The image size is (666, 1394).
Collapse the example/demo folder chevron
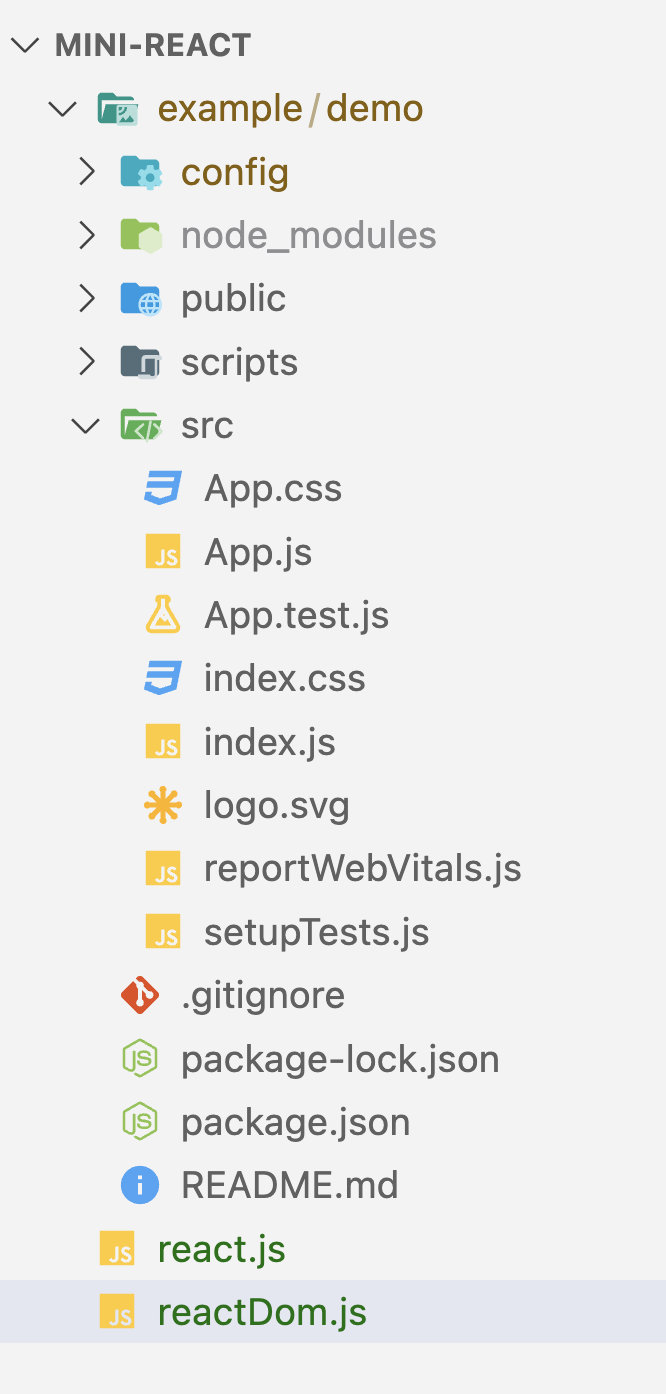tap(63, 108)
